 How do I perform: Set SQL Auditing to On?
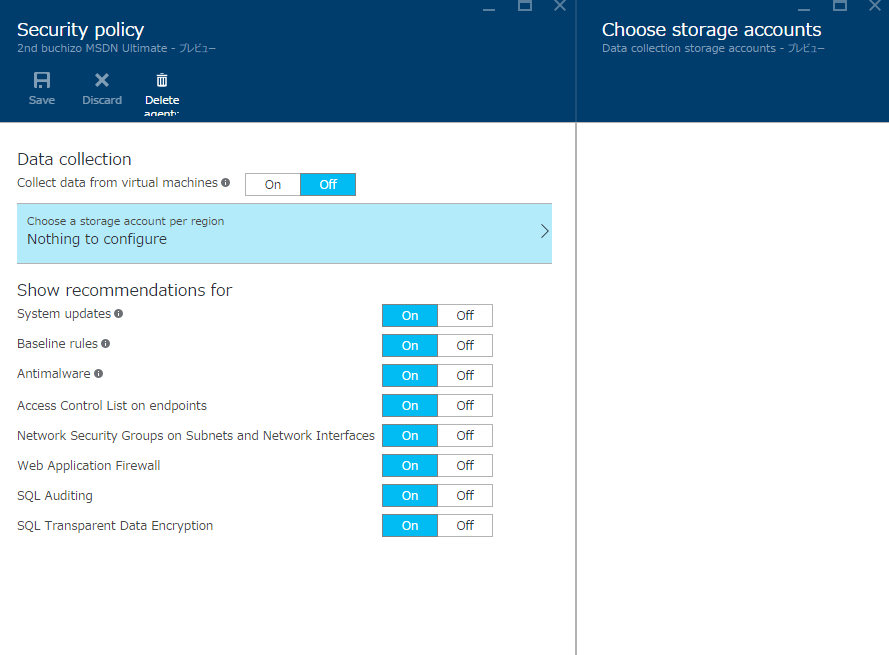[x=410, y=496]
